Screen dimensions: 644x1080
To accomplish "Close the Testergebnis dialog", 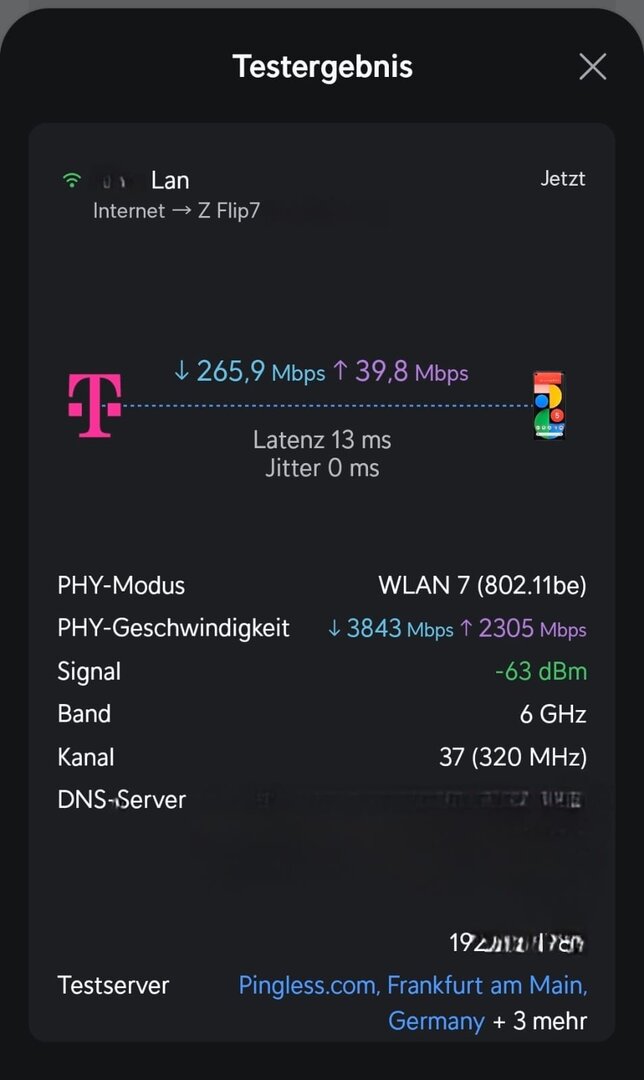I will click(593, 67).
